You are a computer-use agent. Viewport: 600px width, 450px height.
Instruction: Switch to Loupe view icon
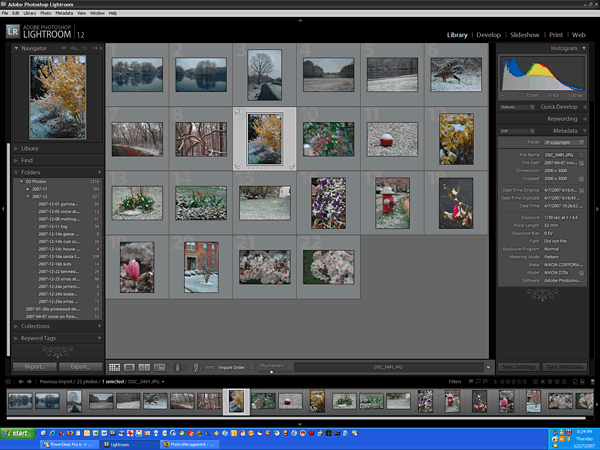tap(129, 367)
